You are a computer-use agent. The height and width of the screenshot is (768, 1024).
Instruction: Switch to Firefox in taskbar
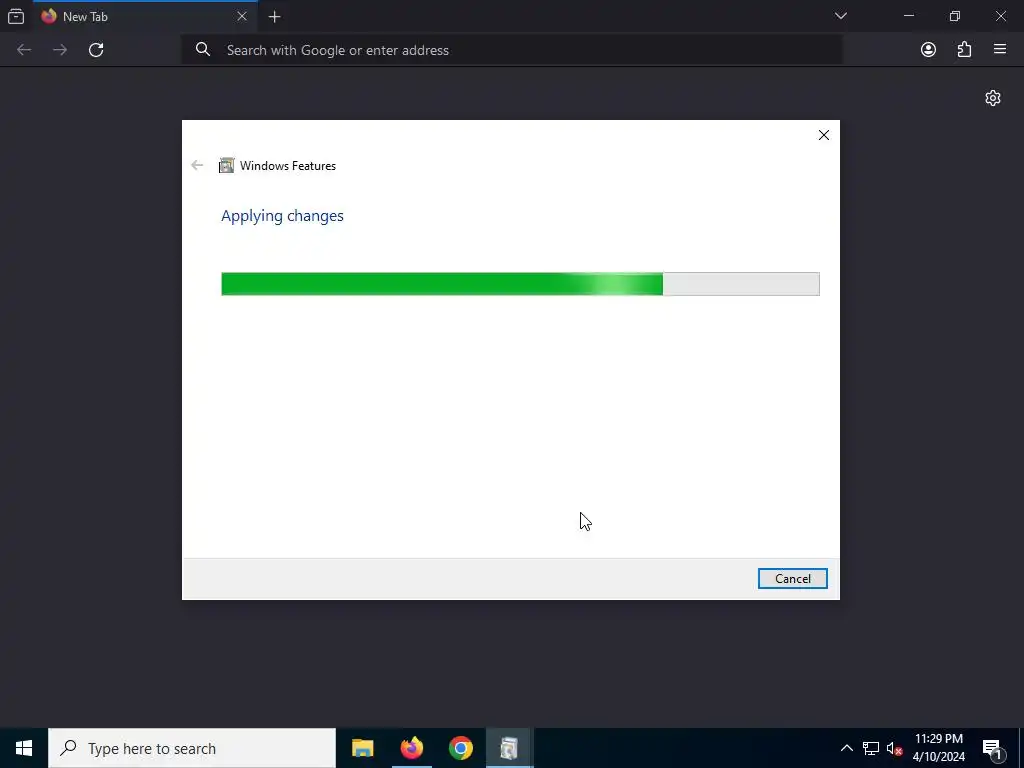coord(411,748)
